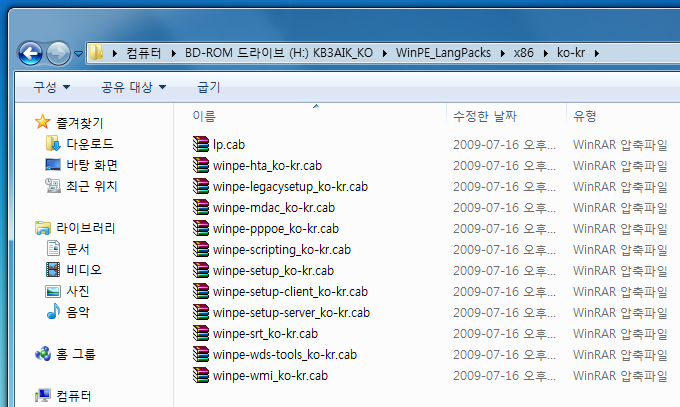680x407 pixels.
Task: Select file name winpe-wmi_ko-kr.cab
Action: pyautogui.click(x=270, y=376)
